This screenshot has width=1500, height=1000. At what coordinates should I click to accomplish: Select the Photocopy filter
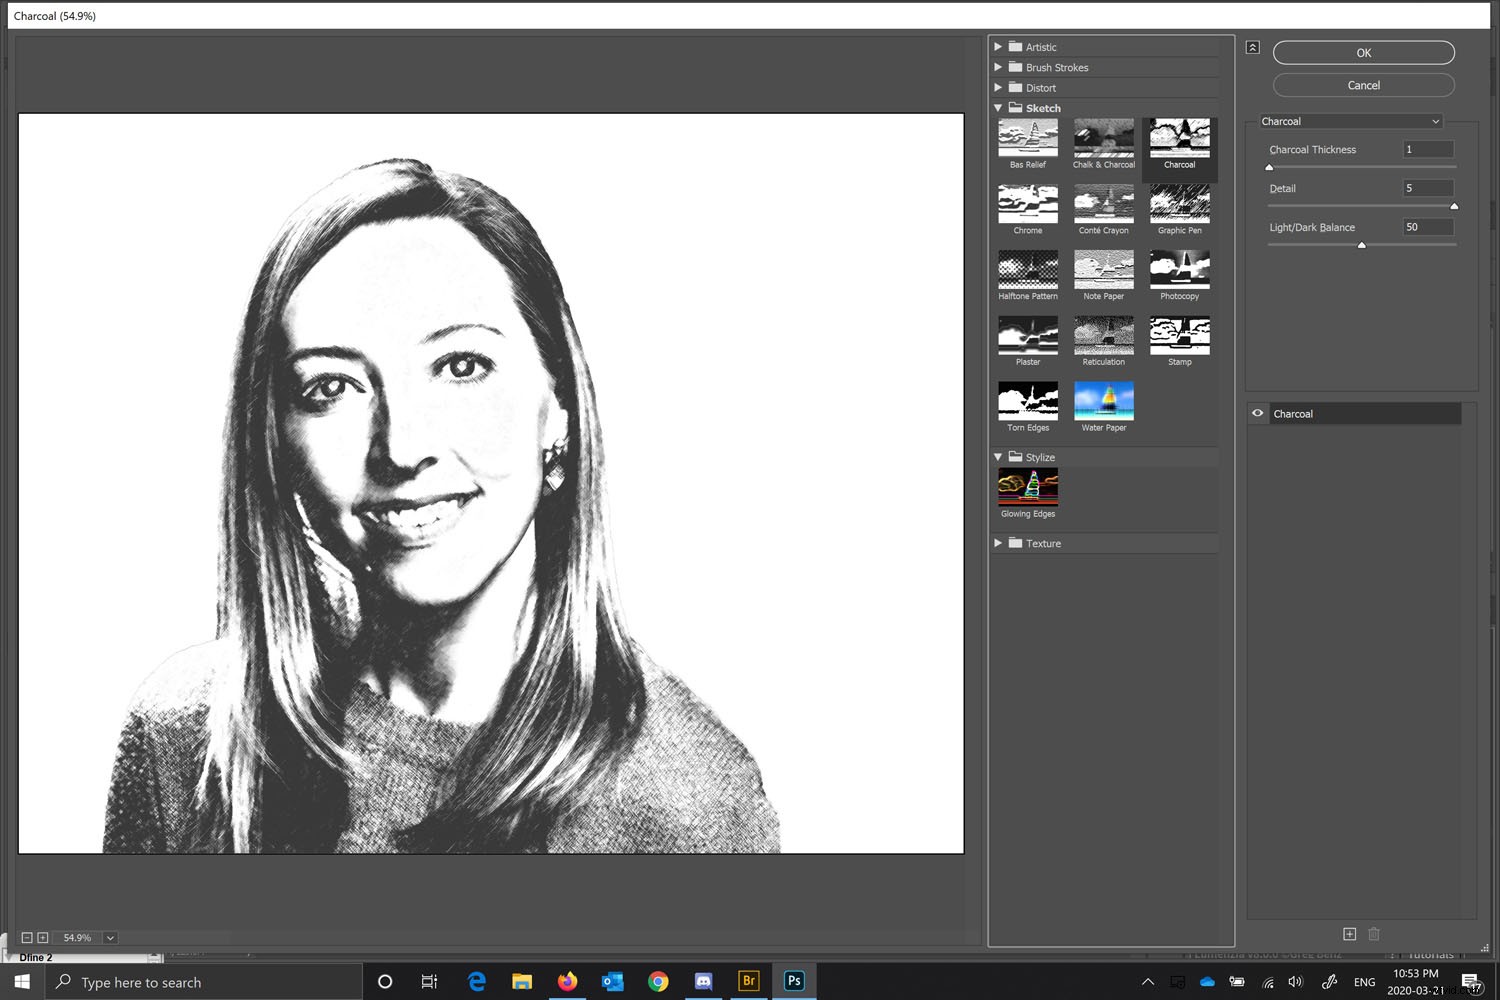[x=1179, y=268]
